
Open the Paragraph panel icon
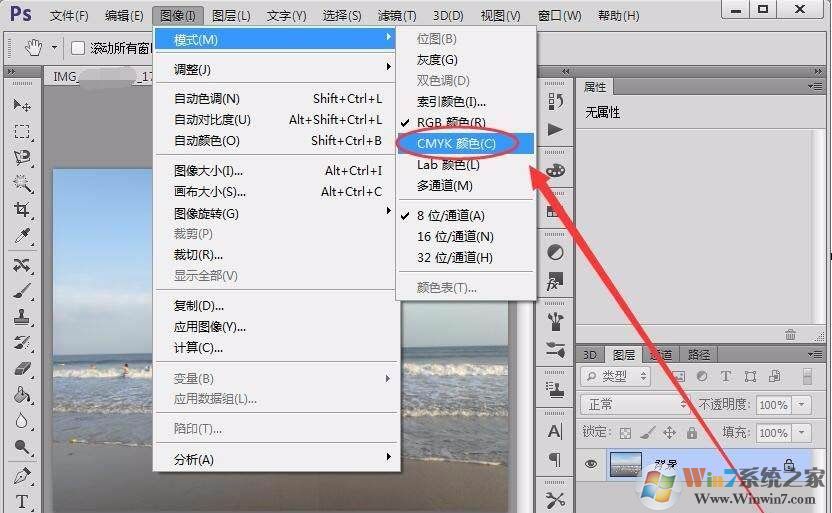pyautogui.click(x=556, y=459)
